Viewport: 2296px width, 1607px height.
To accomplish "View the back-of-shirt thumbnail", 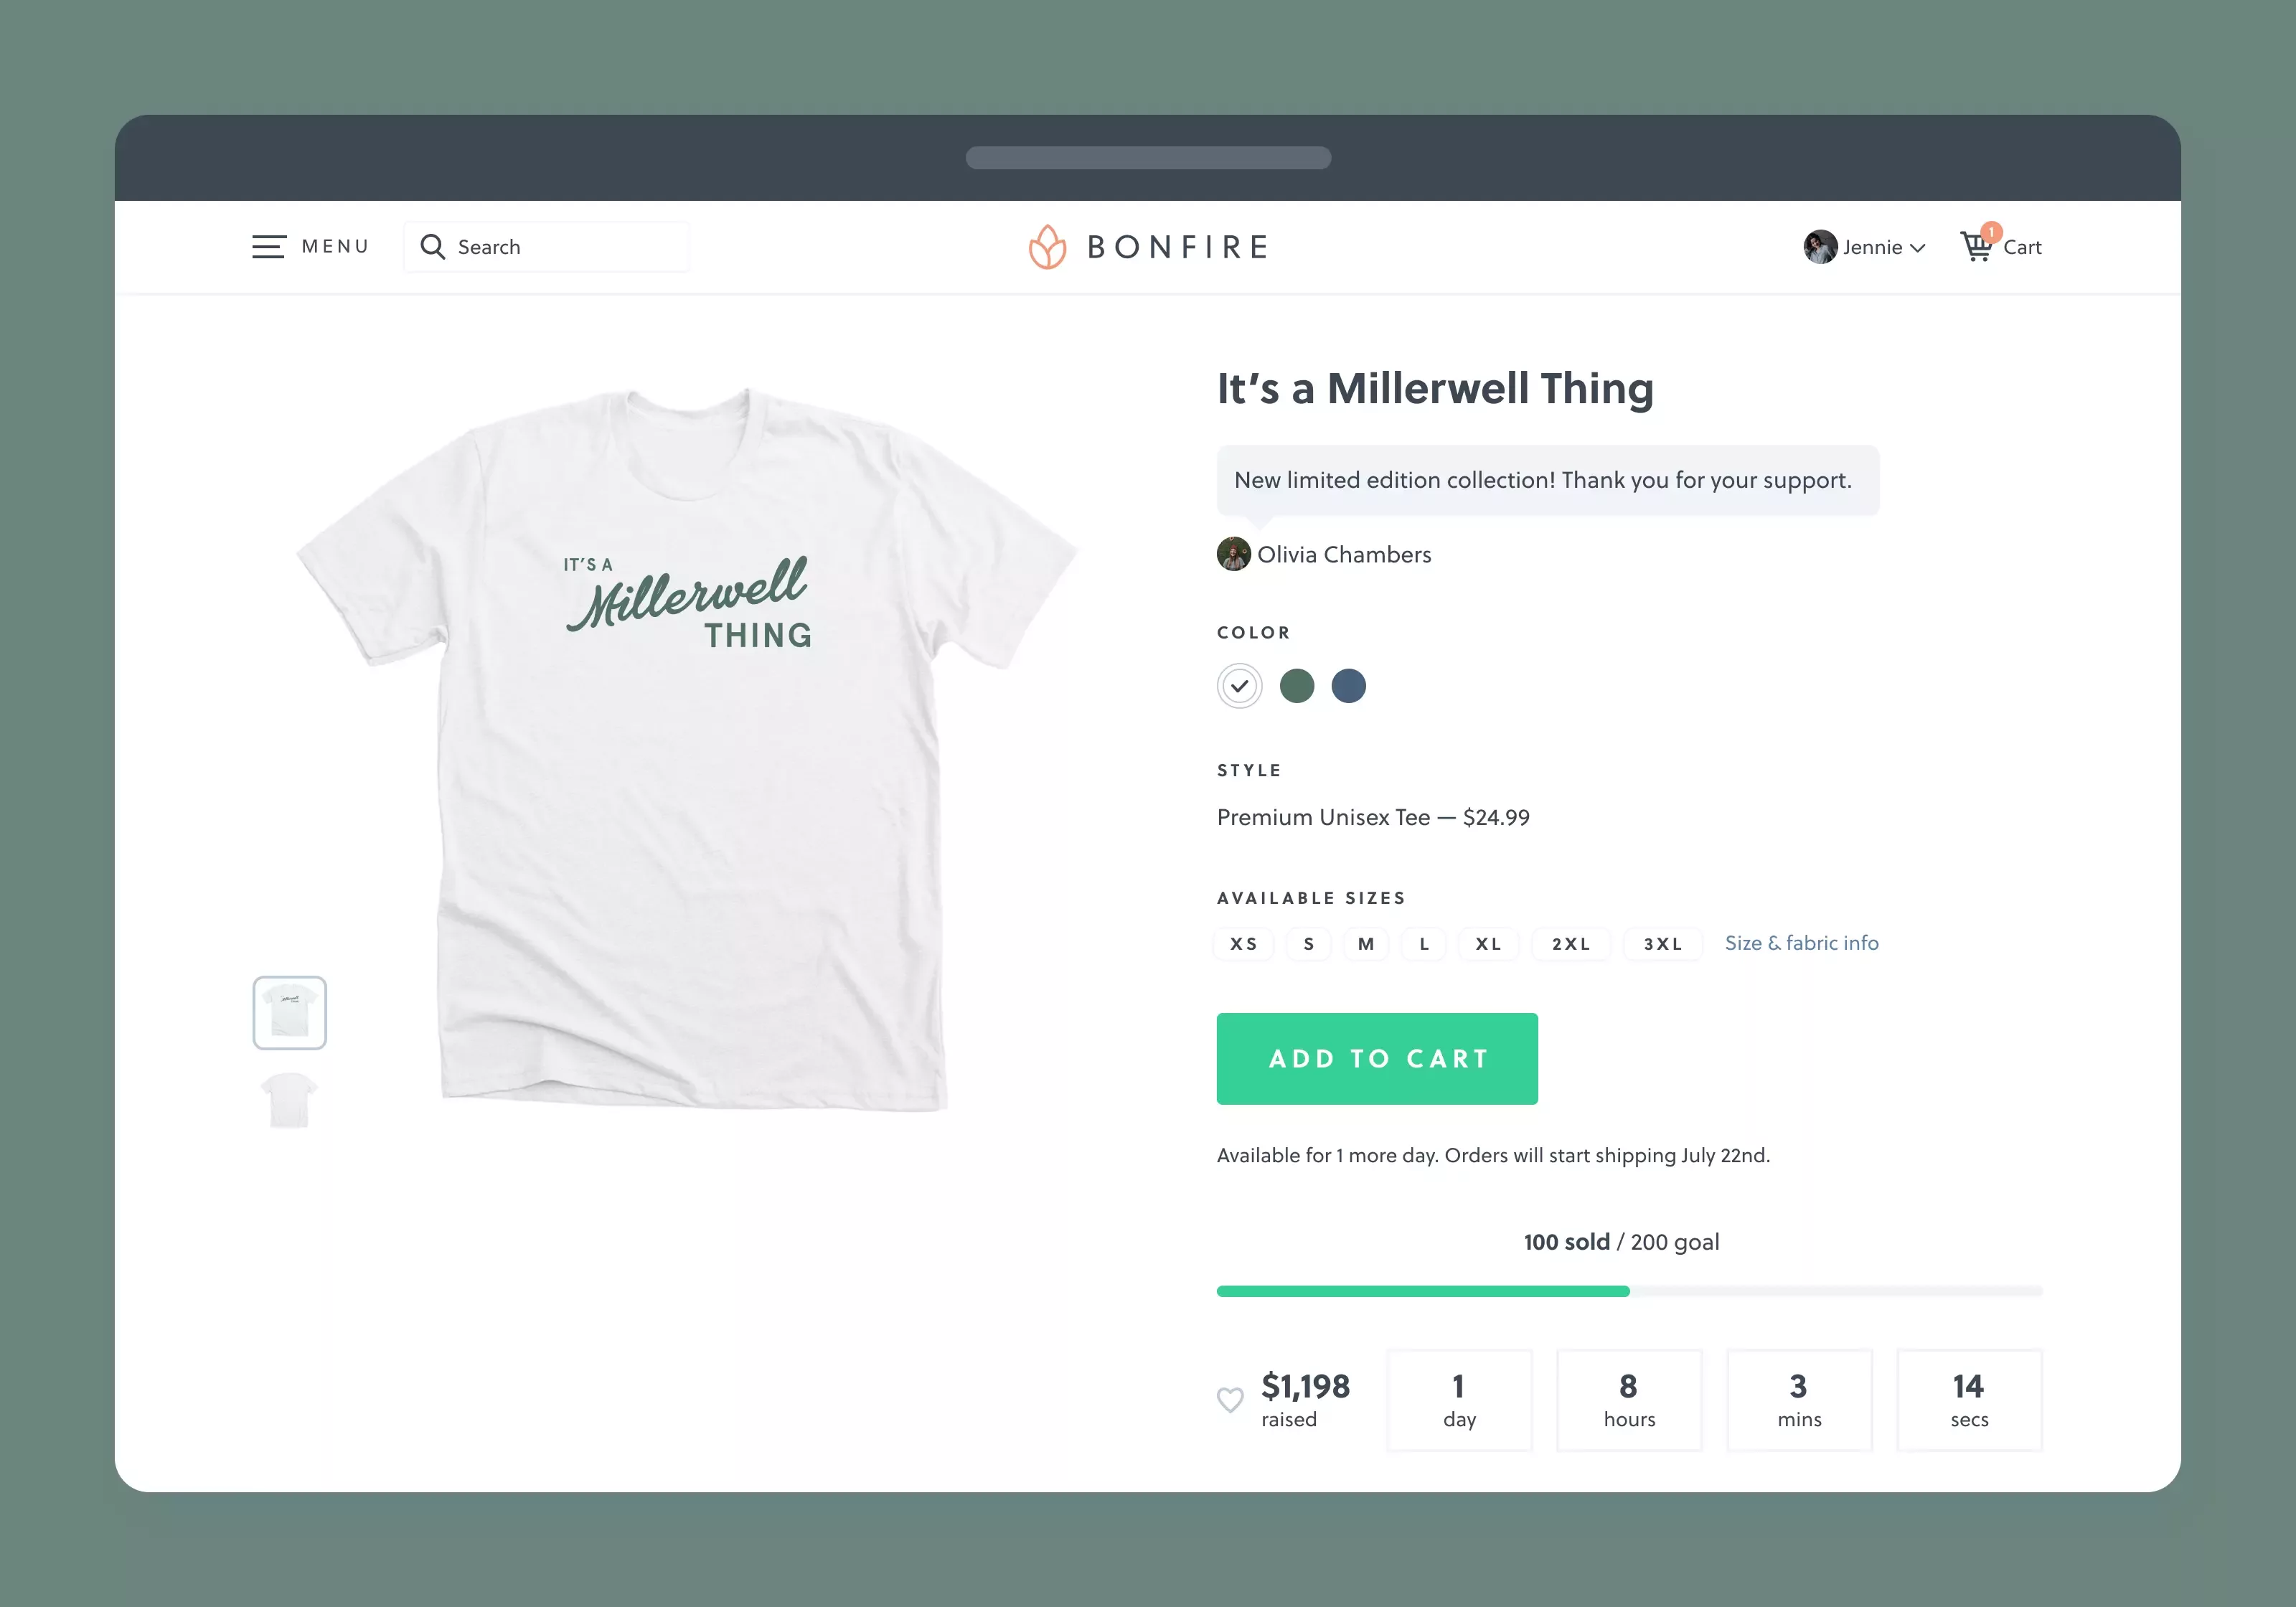I will (x=289, y=1100).
